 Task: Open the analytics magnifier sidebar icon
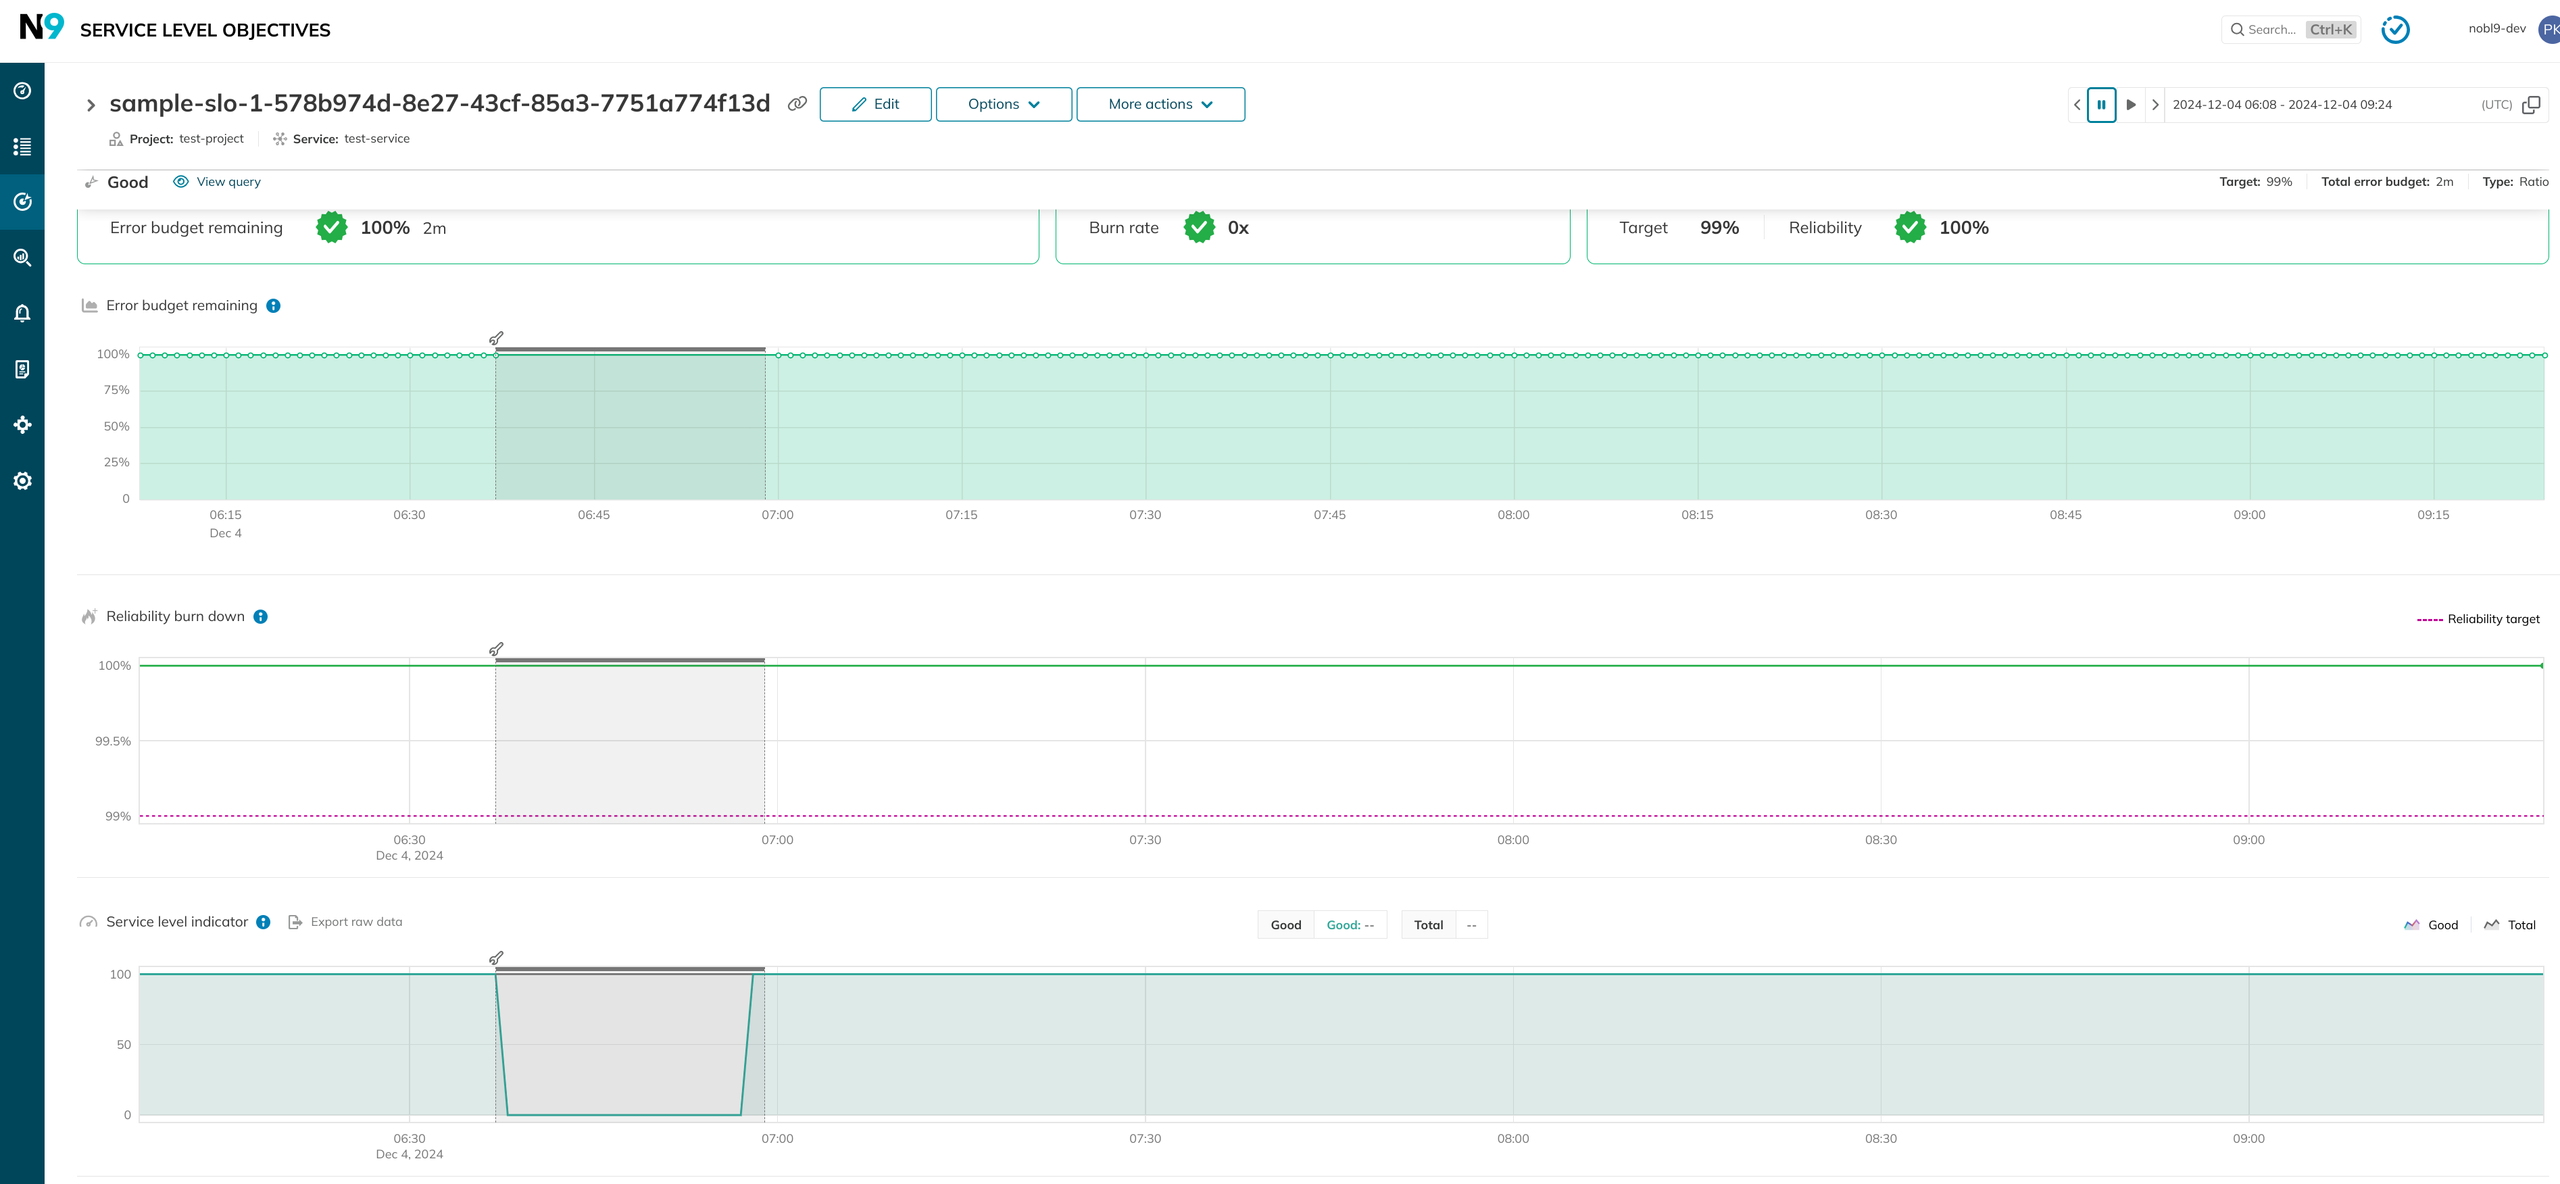(x=22, y=258)
